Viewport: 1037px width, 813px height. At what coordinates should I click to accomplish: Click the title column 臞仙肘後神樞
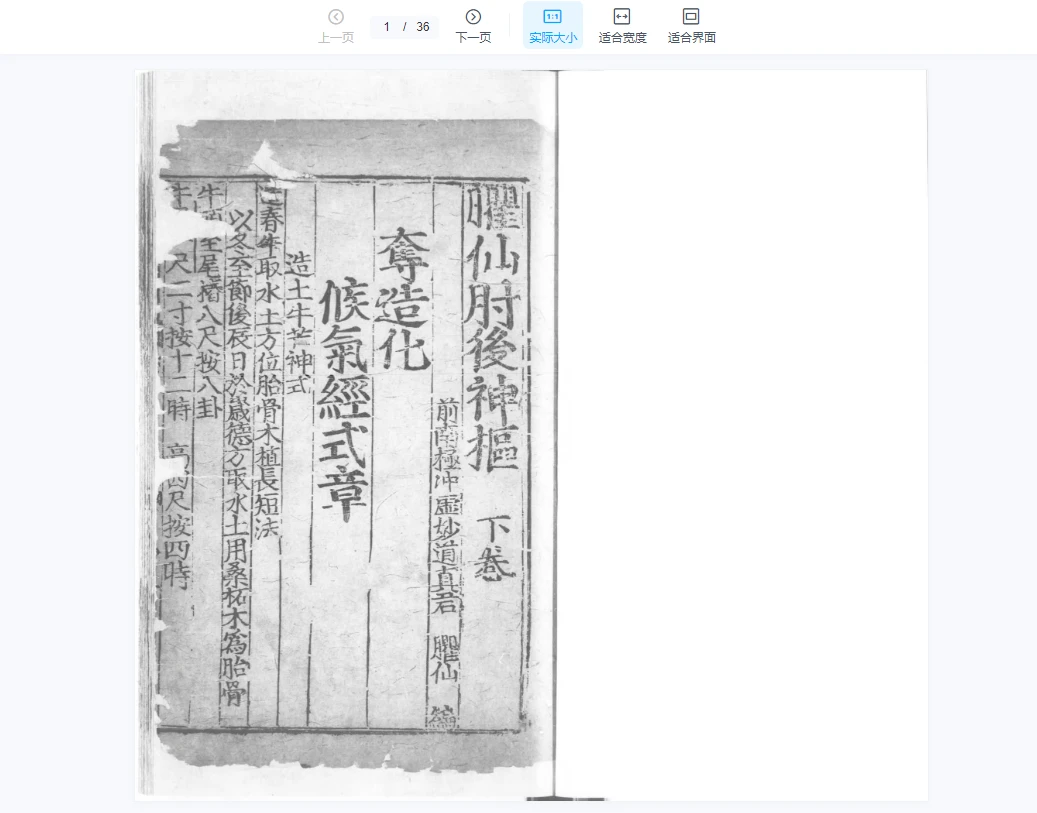coord(493,327)
